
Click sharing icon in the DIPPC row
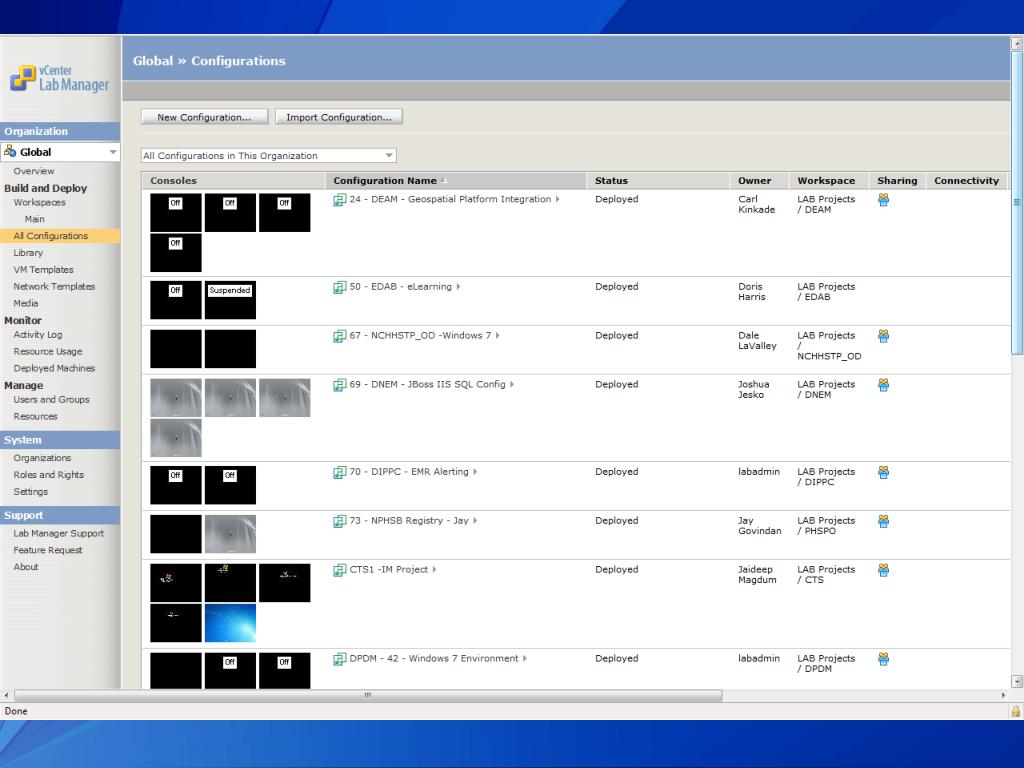[x=884, y=472]
